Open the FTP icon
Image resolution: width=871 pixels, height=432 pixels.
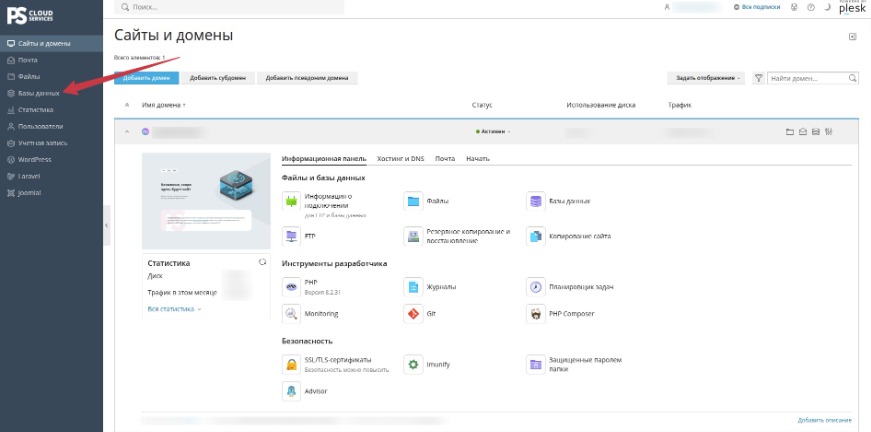291,236
